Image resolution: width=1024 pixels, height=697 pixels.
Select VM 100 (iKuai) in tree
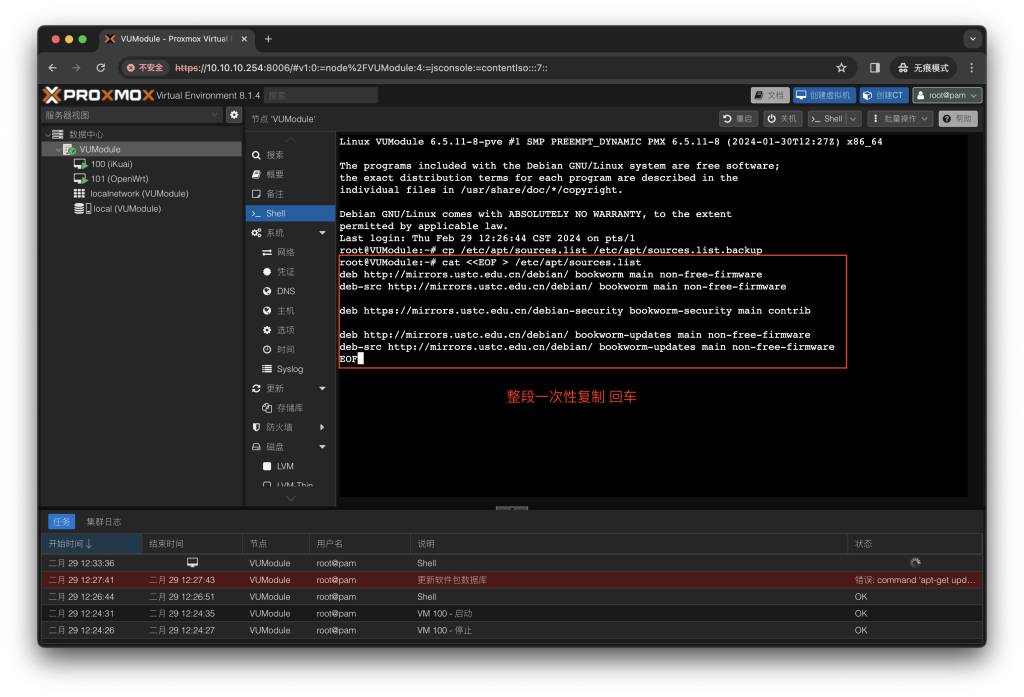pyautogui.click(x=111, y=164)
